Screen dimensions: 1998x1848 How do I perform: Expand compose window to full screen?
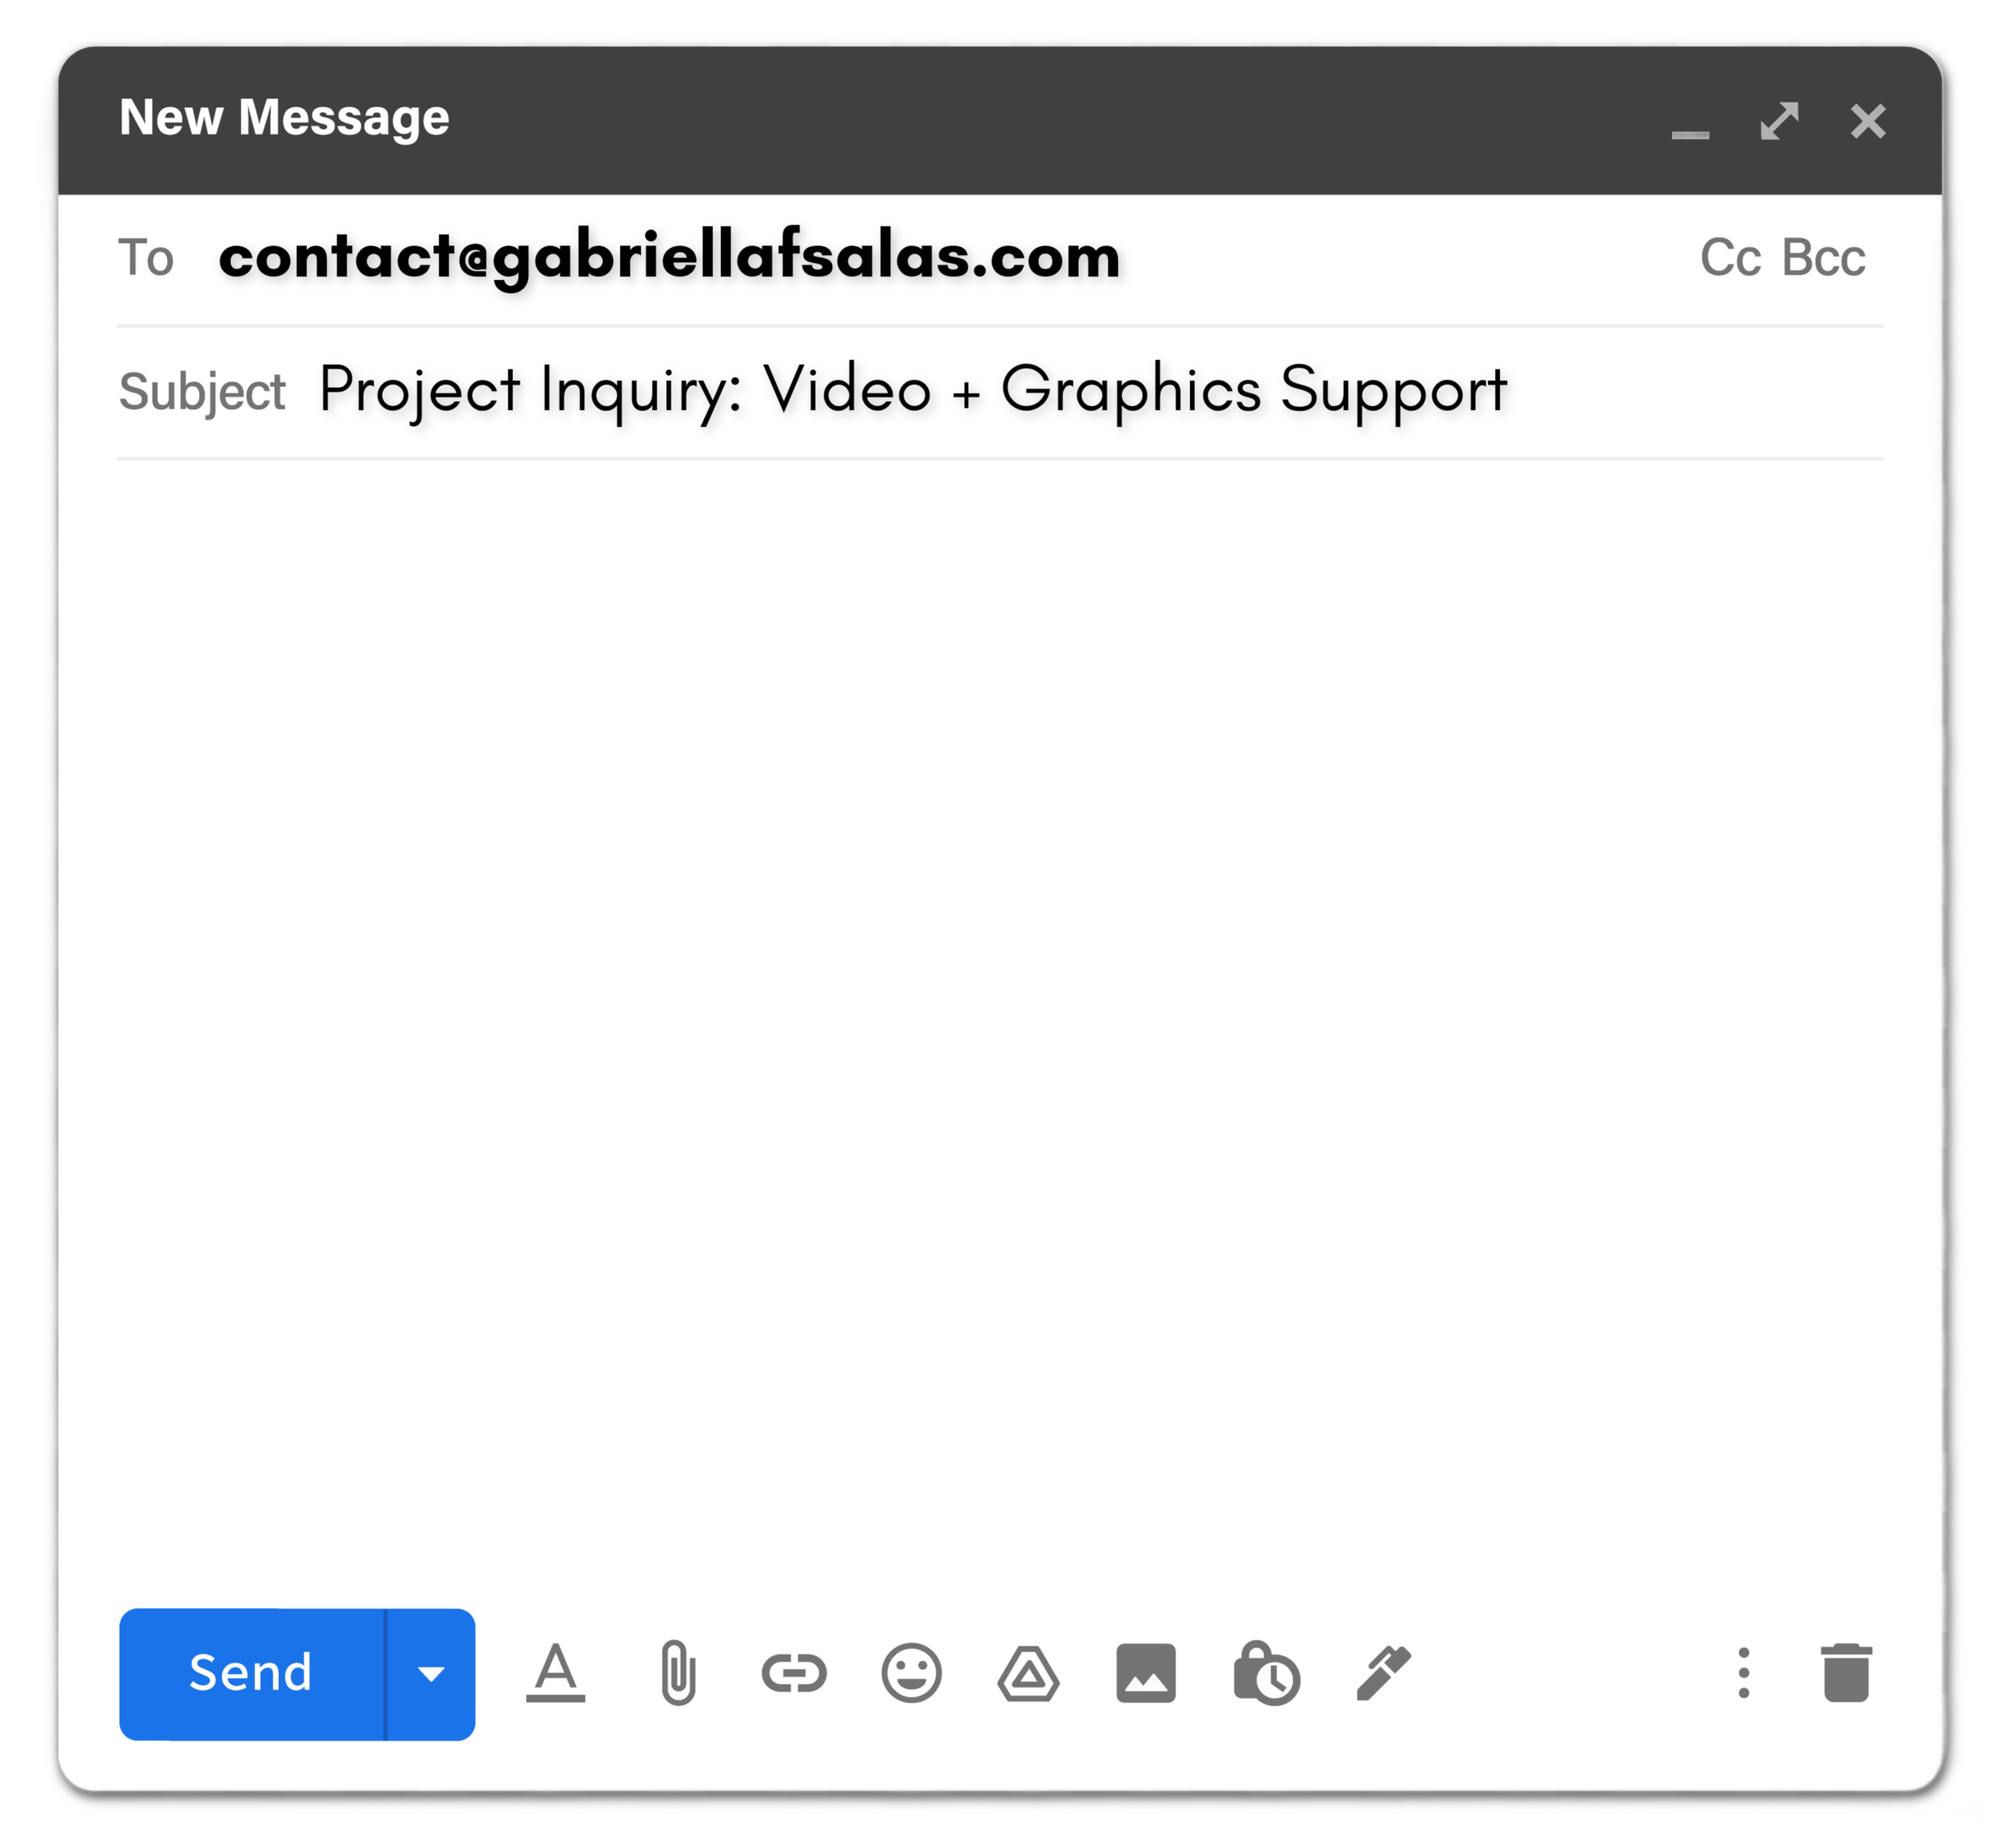tap(1779, 121)
